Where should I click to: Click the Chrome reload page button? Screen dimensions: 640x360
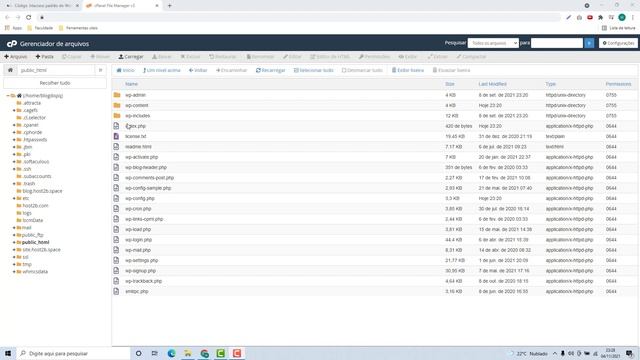coord(29,17)
